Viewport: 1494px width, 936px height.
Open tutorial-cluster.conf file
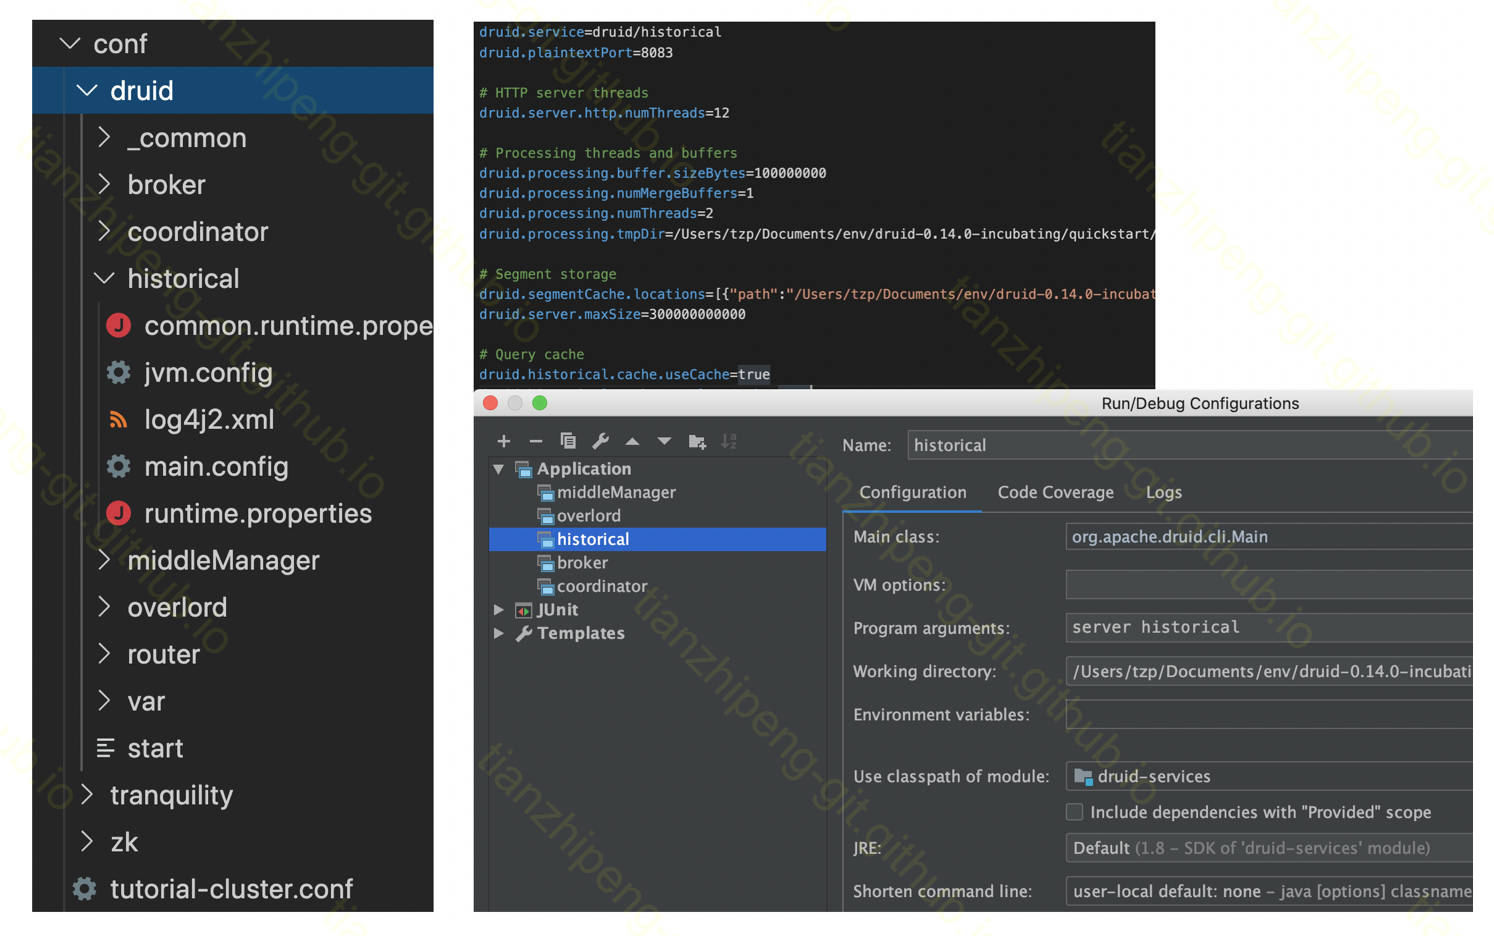(230, 889)
